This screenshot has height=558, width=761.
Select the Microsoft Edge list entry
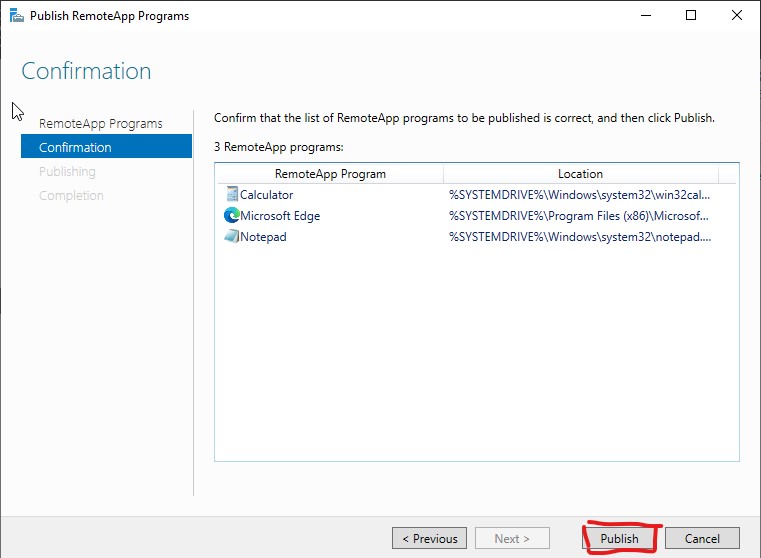[x=280, y=216]
